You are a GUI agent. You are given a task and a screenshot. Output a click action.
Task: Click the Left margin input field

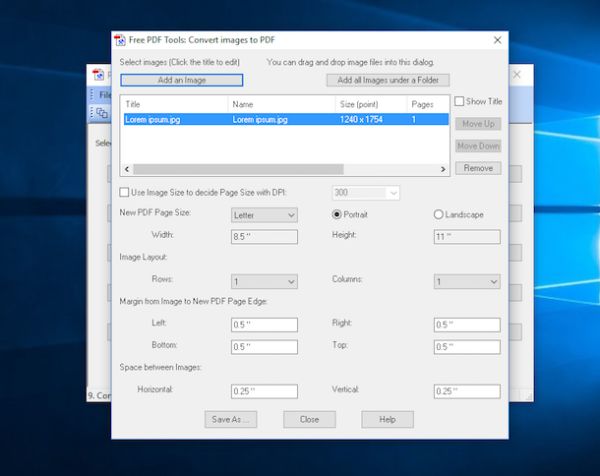pos(264,325)
